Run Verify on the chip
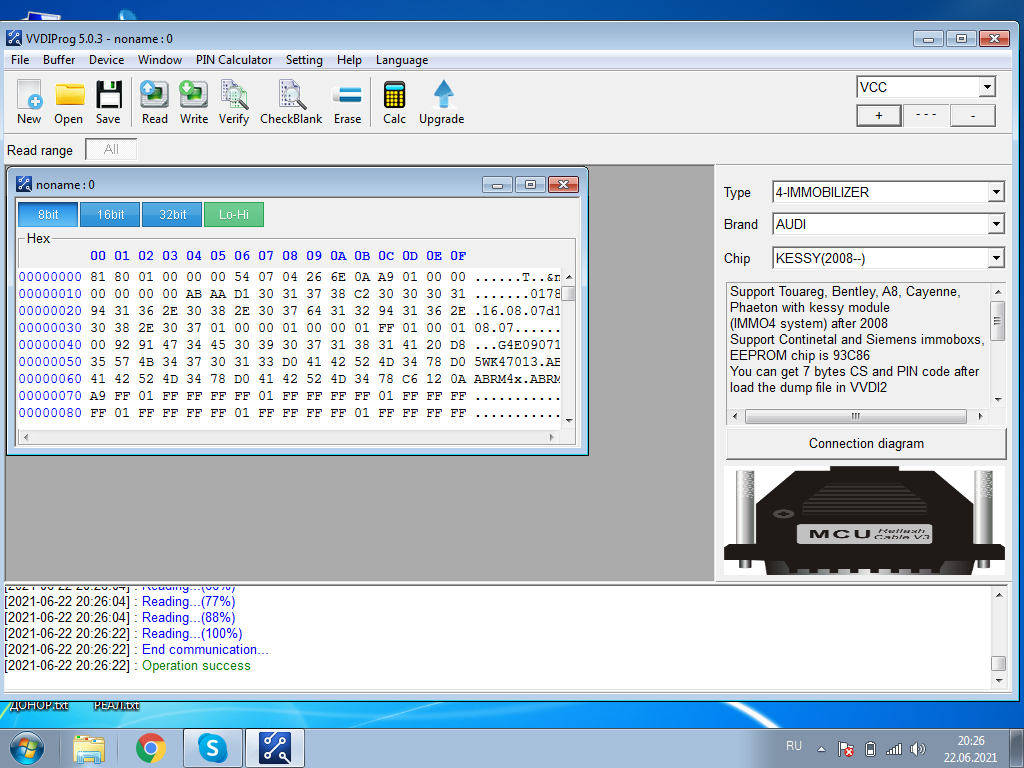Viewport: 1024px width, 768px height. [x=234, y=101]
